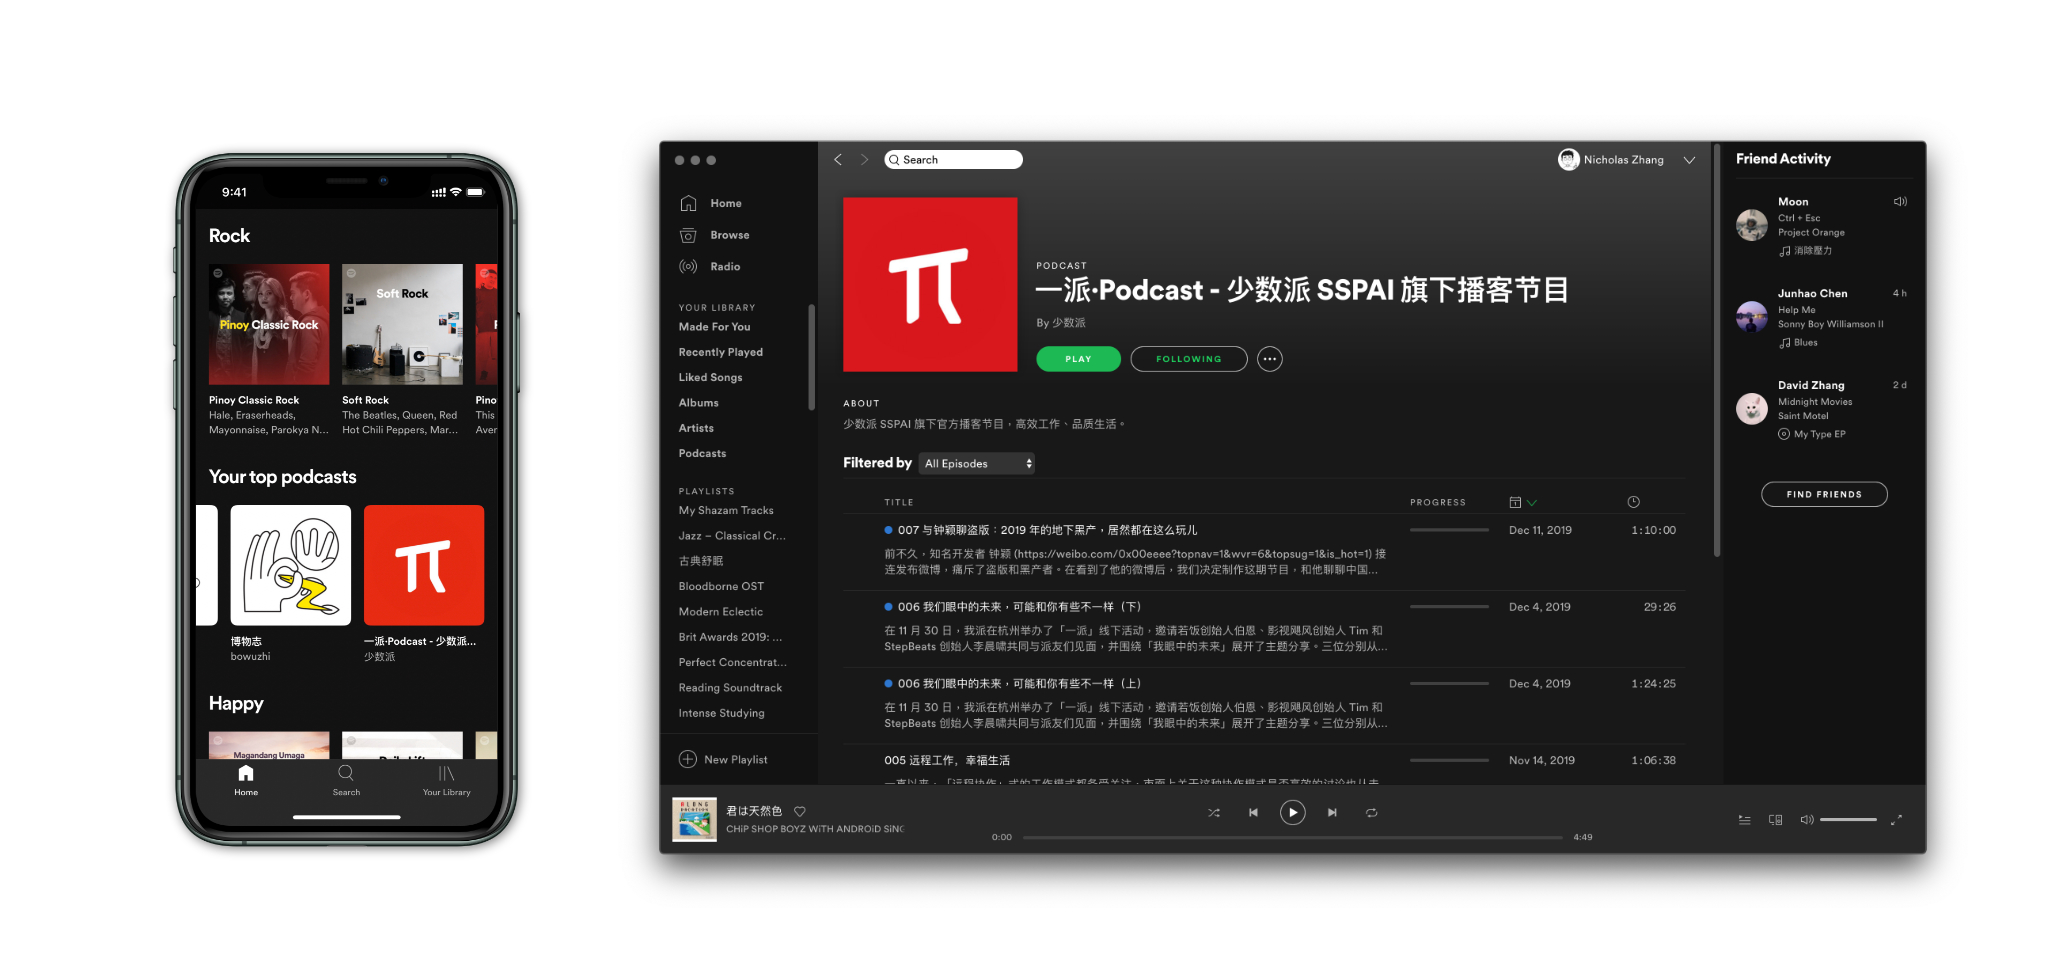
Task: Open Liked Songs in library
Action: tap(711, 377)
